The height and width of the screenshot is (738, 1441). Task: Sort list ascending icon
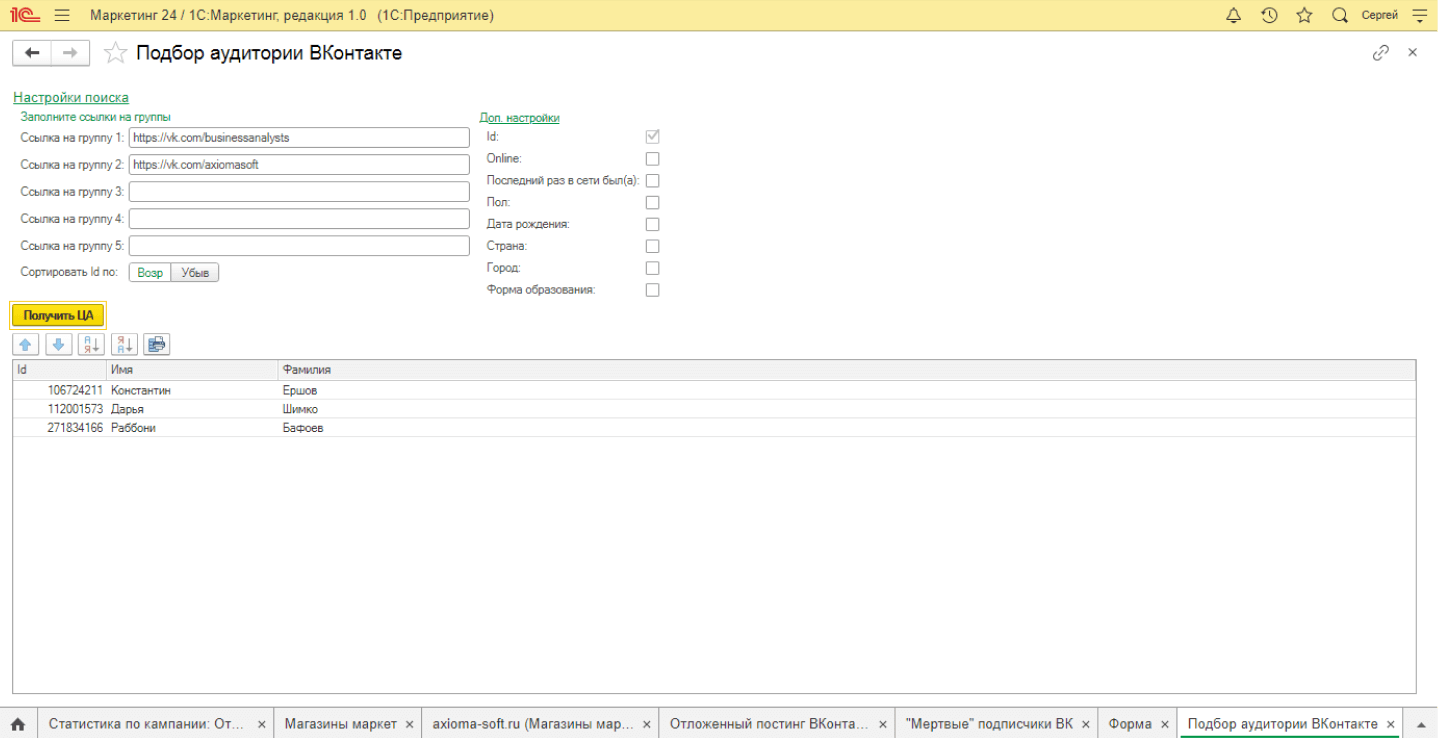[91, 344]
